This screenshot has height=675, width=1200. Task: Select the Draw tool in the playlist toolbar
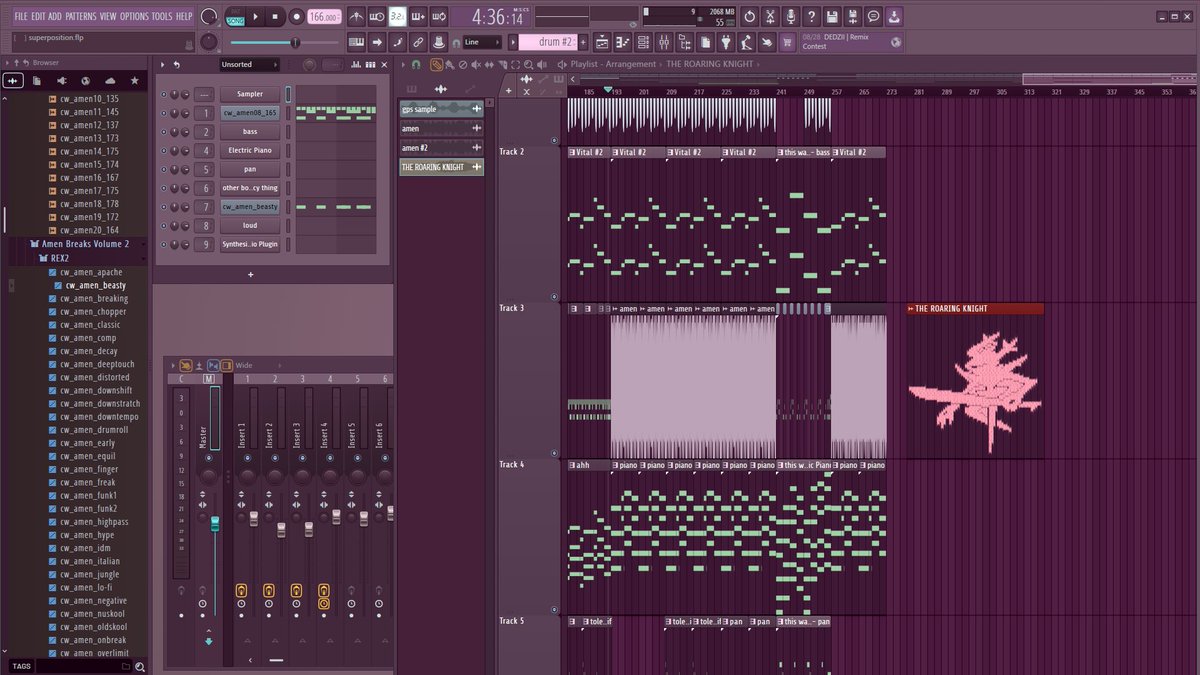point(437,64)
